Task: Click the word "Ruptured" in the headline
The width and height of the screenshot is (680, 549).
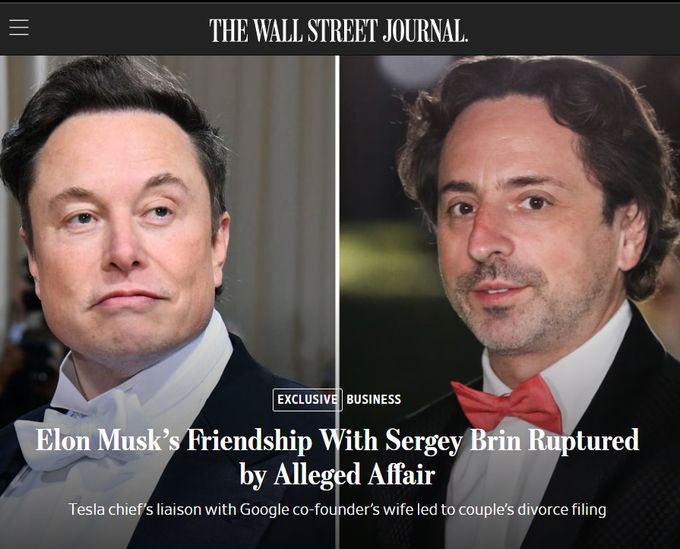Action: click(584, 440)
